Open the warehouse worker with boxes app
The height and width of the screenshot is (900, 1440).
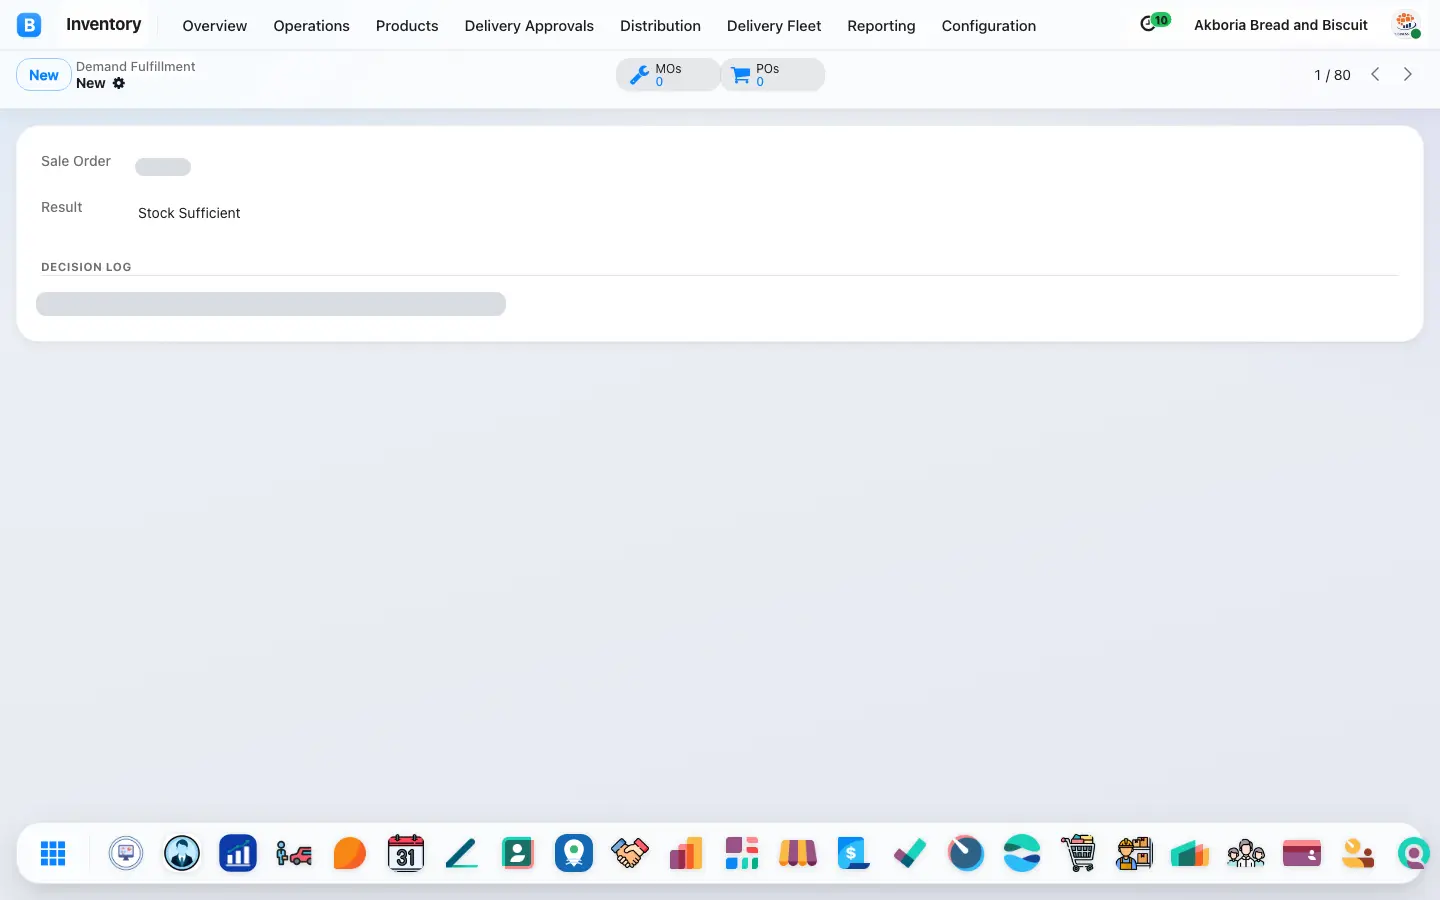(1134, 853)
